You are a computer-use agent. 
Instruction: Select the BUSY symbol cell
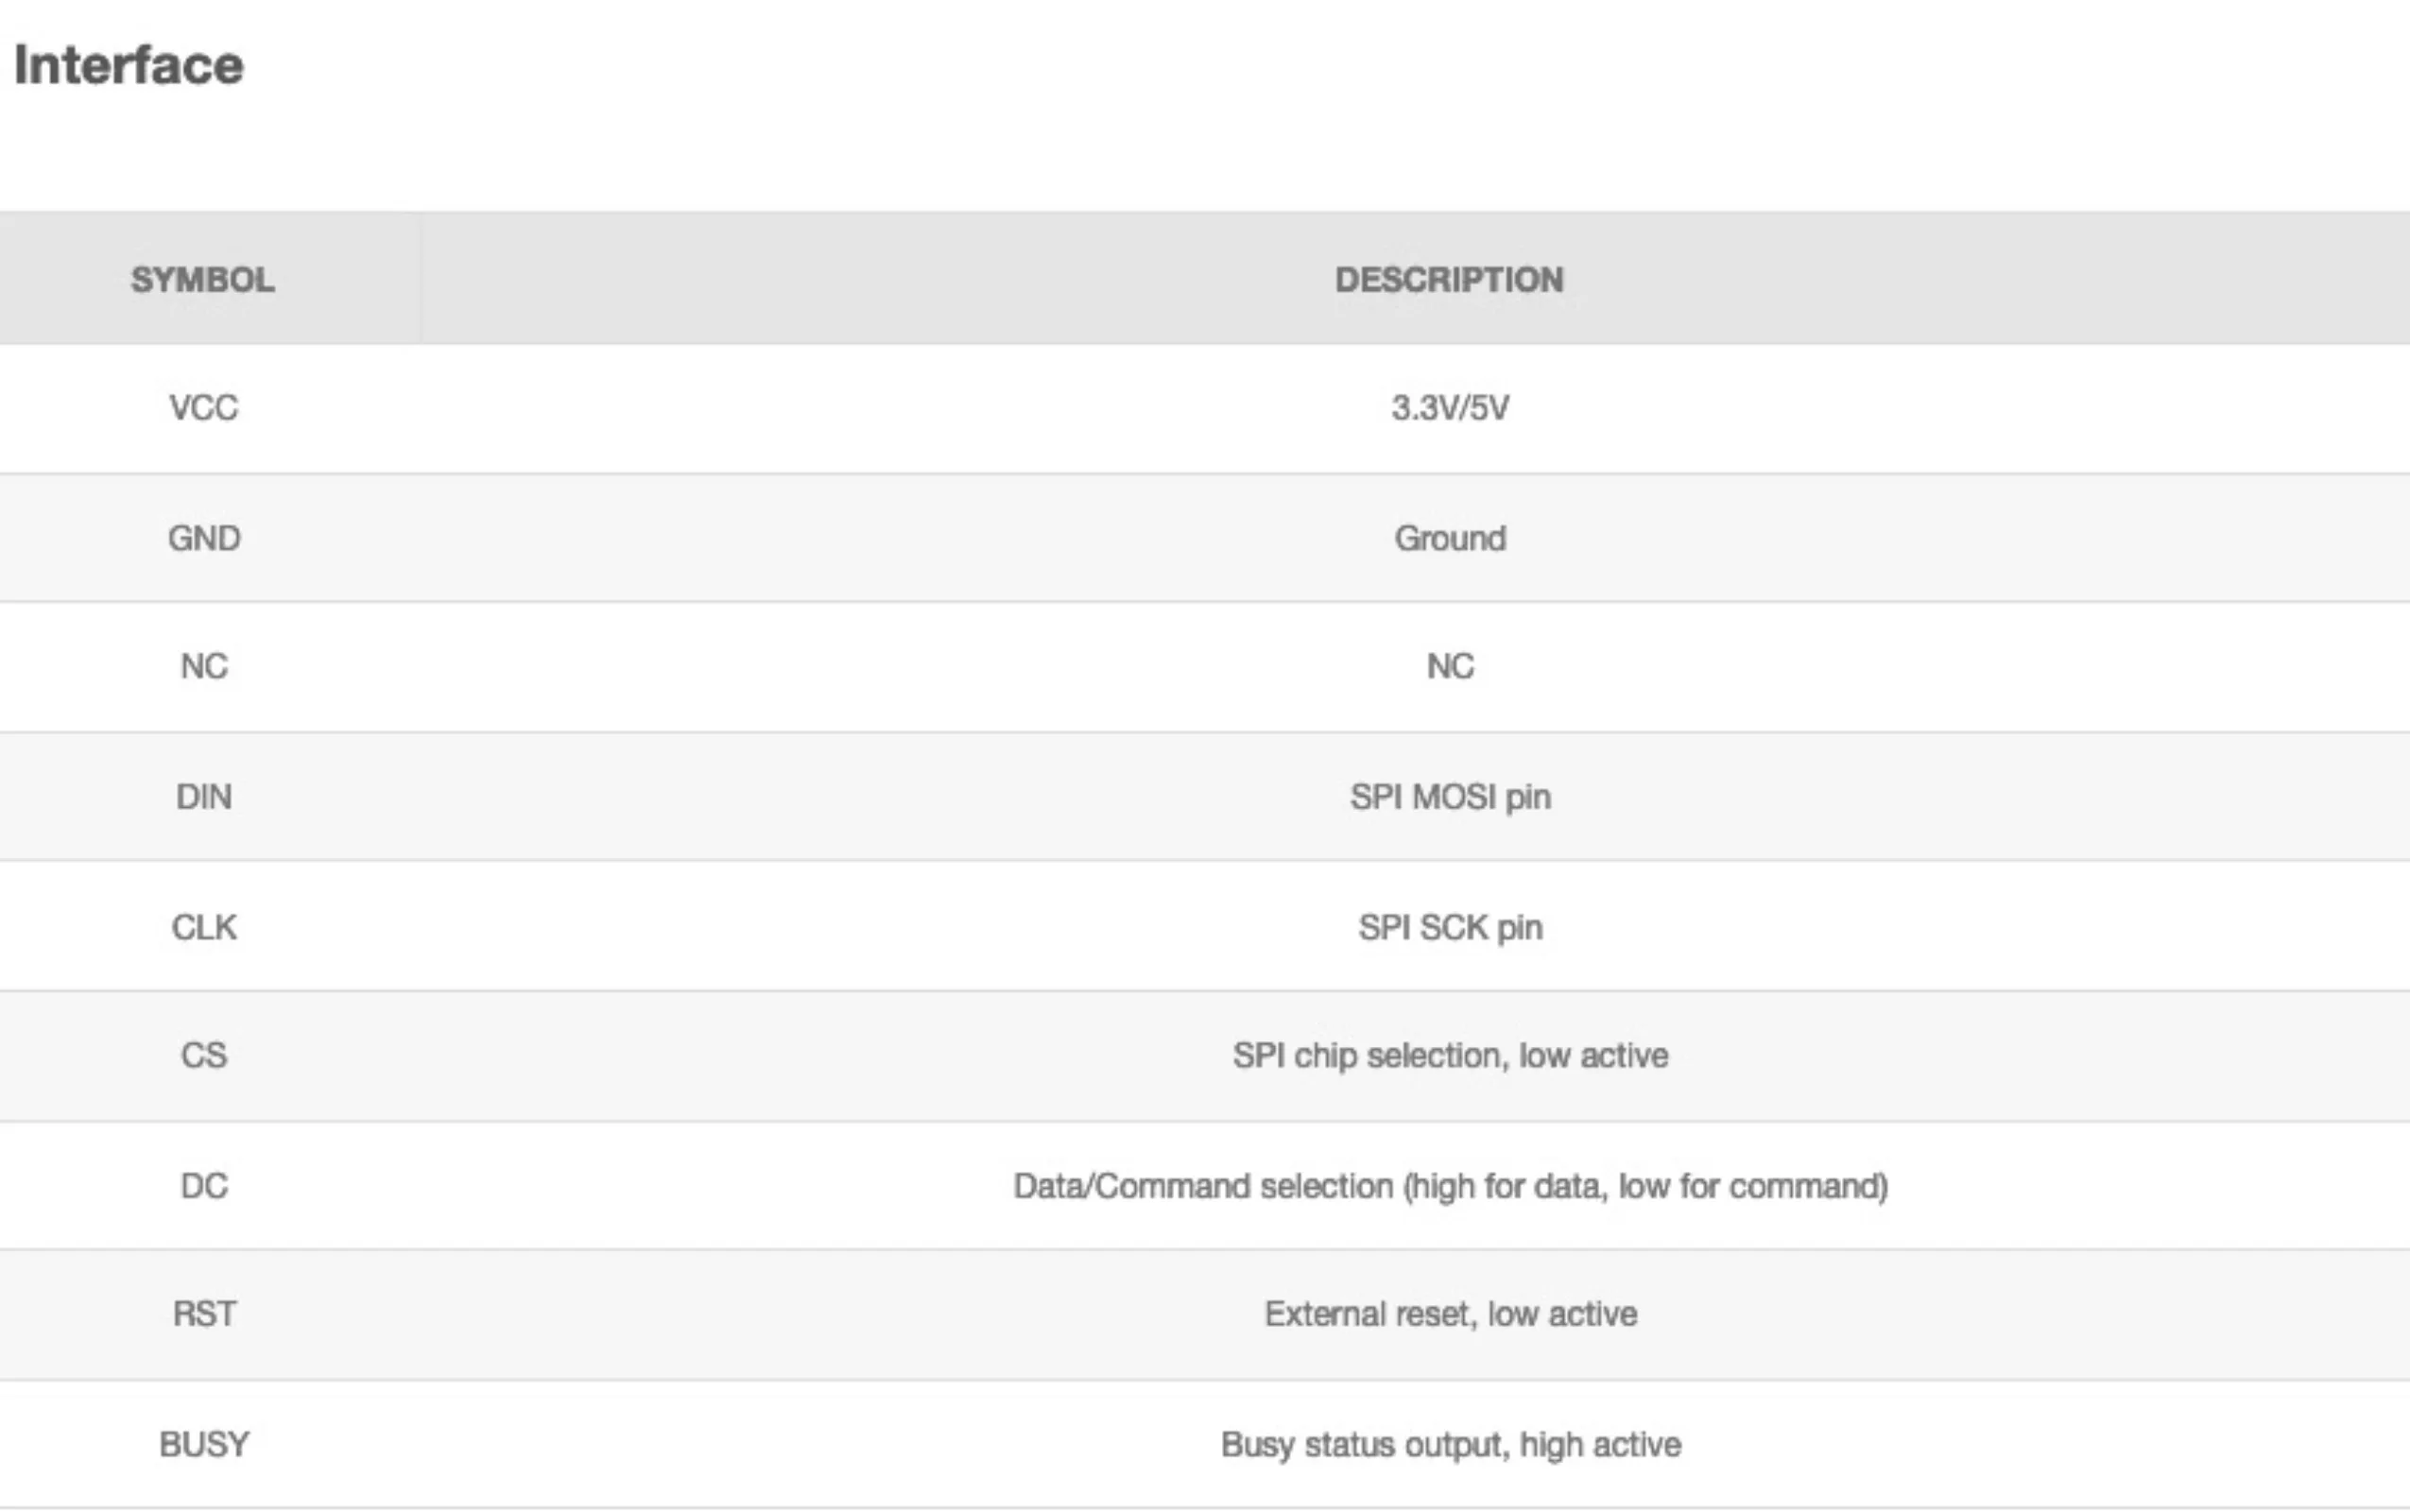click(x=204, y=1444)
